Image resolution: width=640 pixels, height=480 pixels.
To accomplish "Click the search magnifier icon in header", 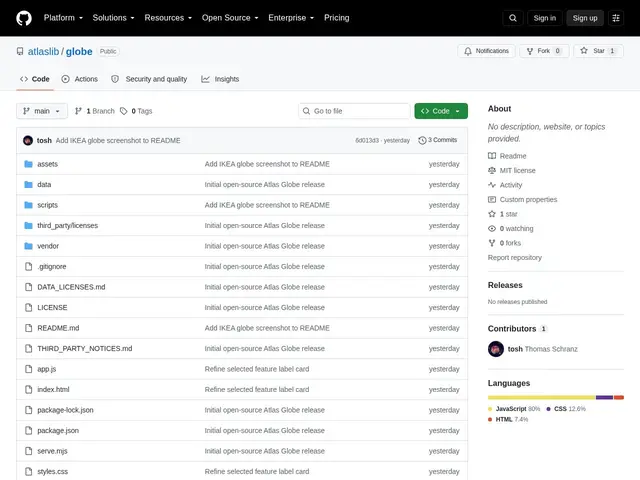I will 513,18.
